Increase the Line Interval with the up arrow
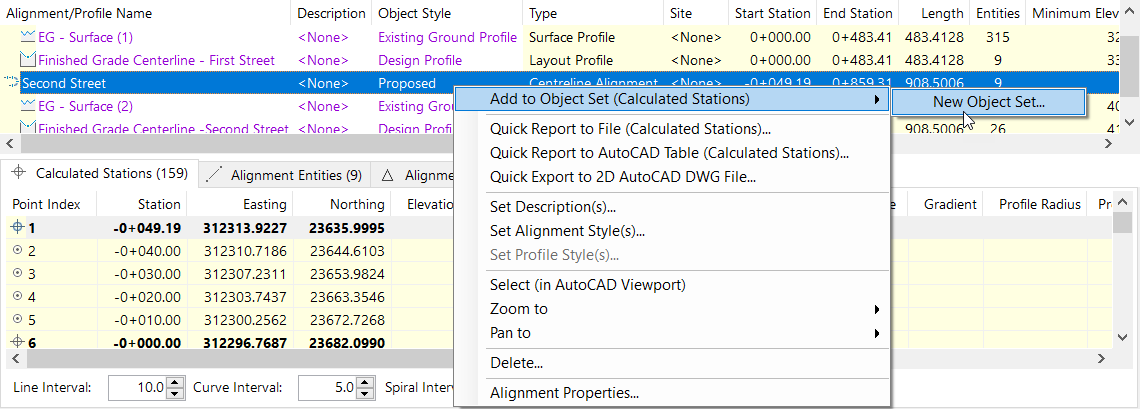1140x409 pixels. click(x=175, y=382)
